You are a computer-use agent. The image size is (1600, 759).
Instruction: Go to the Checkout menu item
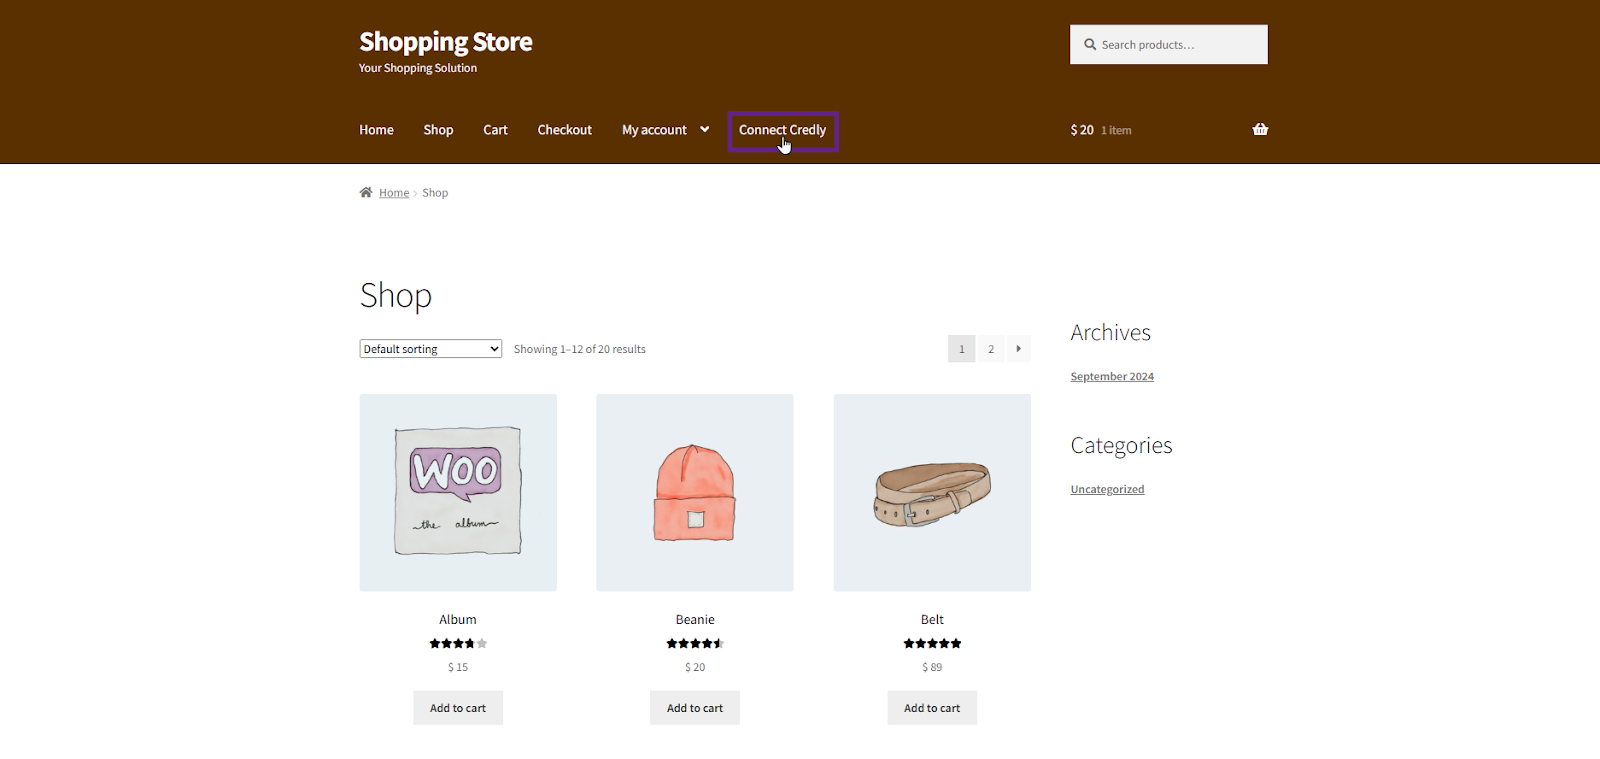coord(564,130)
